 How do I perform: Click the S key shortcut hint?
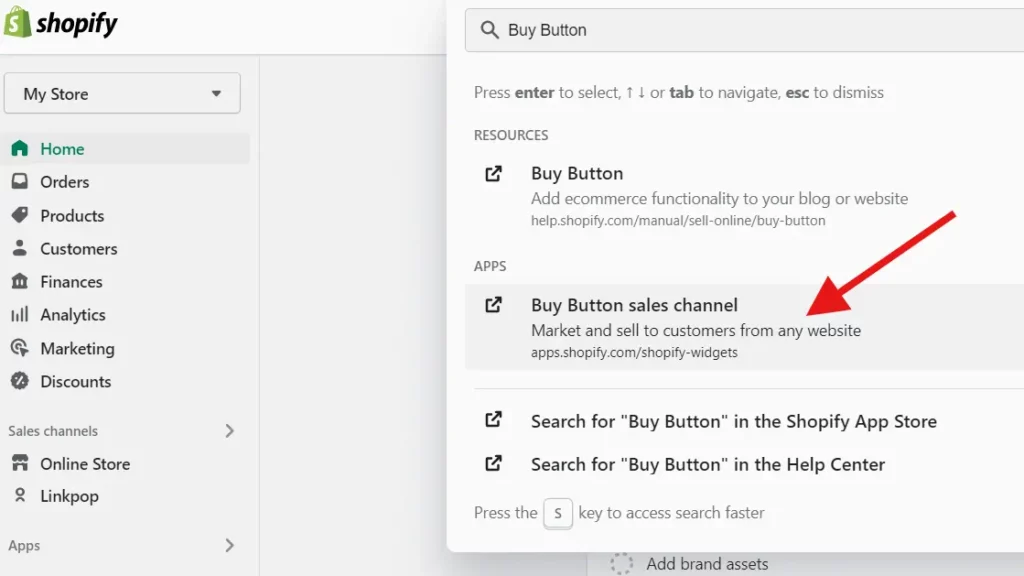coord(558,513)
